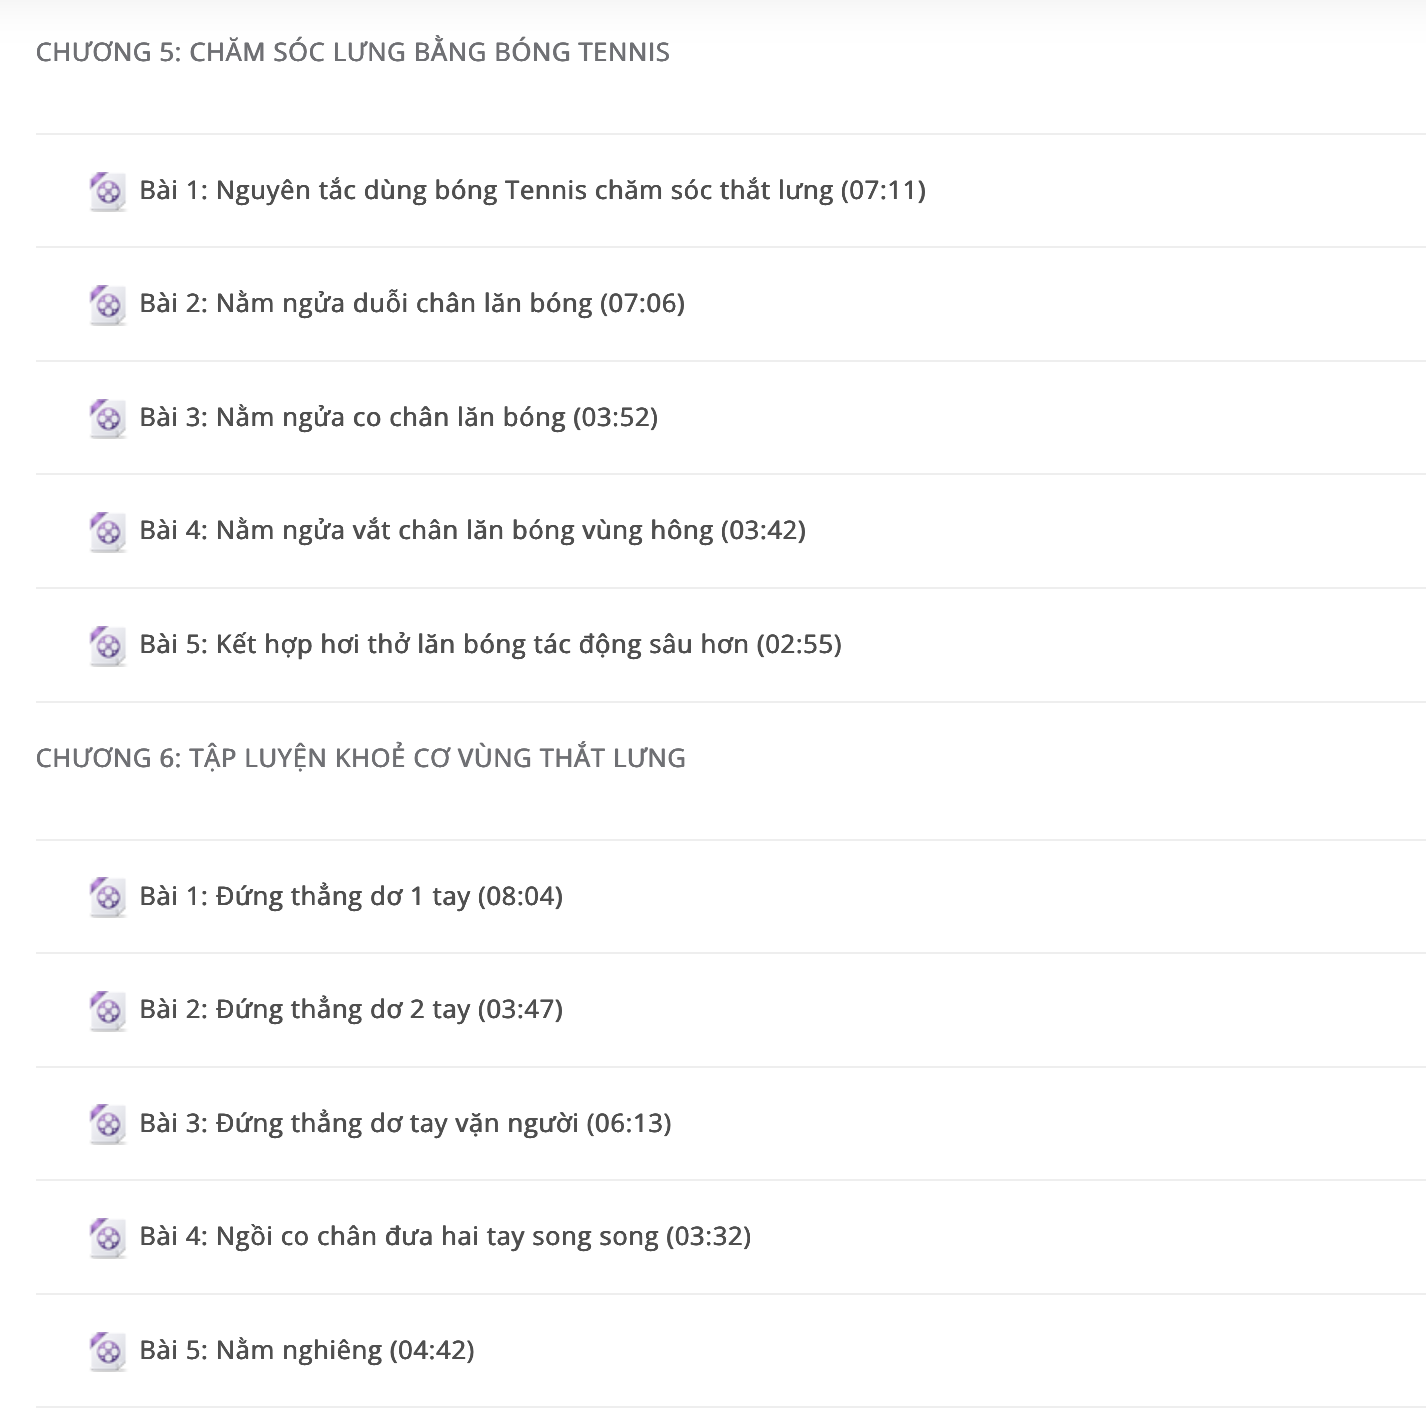Click video icon beside Nguyên tắc dùng bóng Tennis lesson
Viewport: 1426px width, 1410px height.
107,191
